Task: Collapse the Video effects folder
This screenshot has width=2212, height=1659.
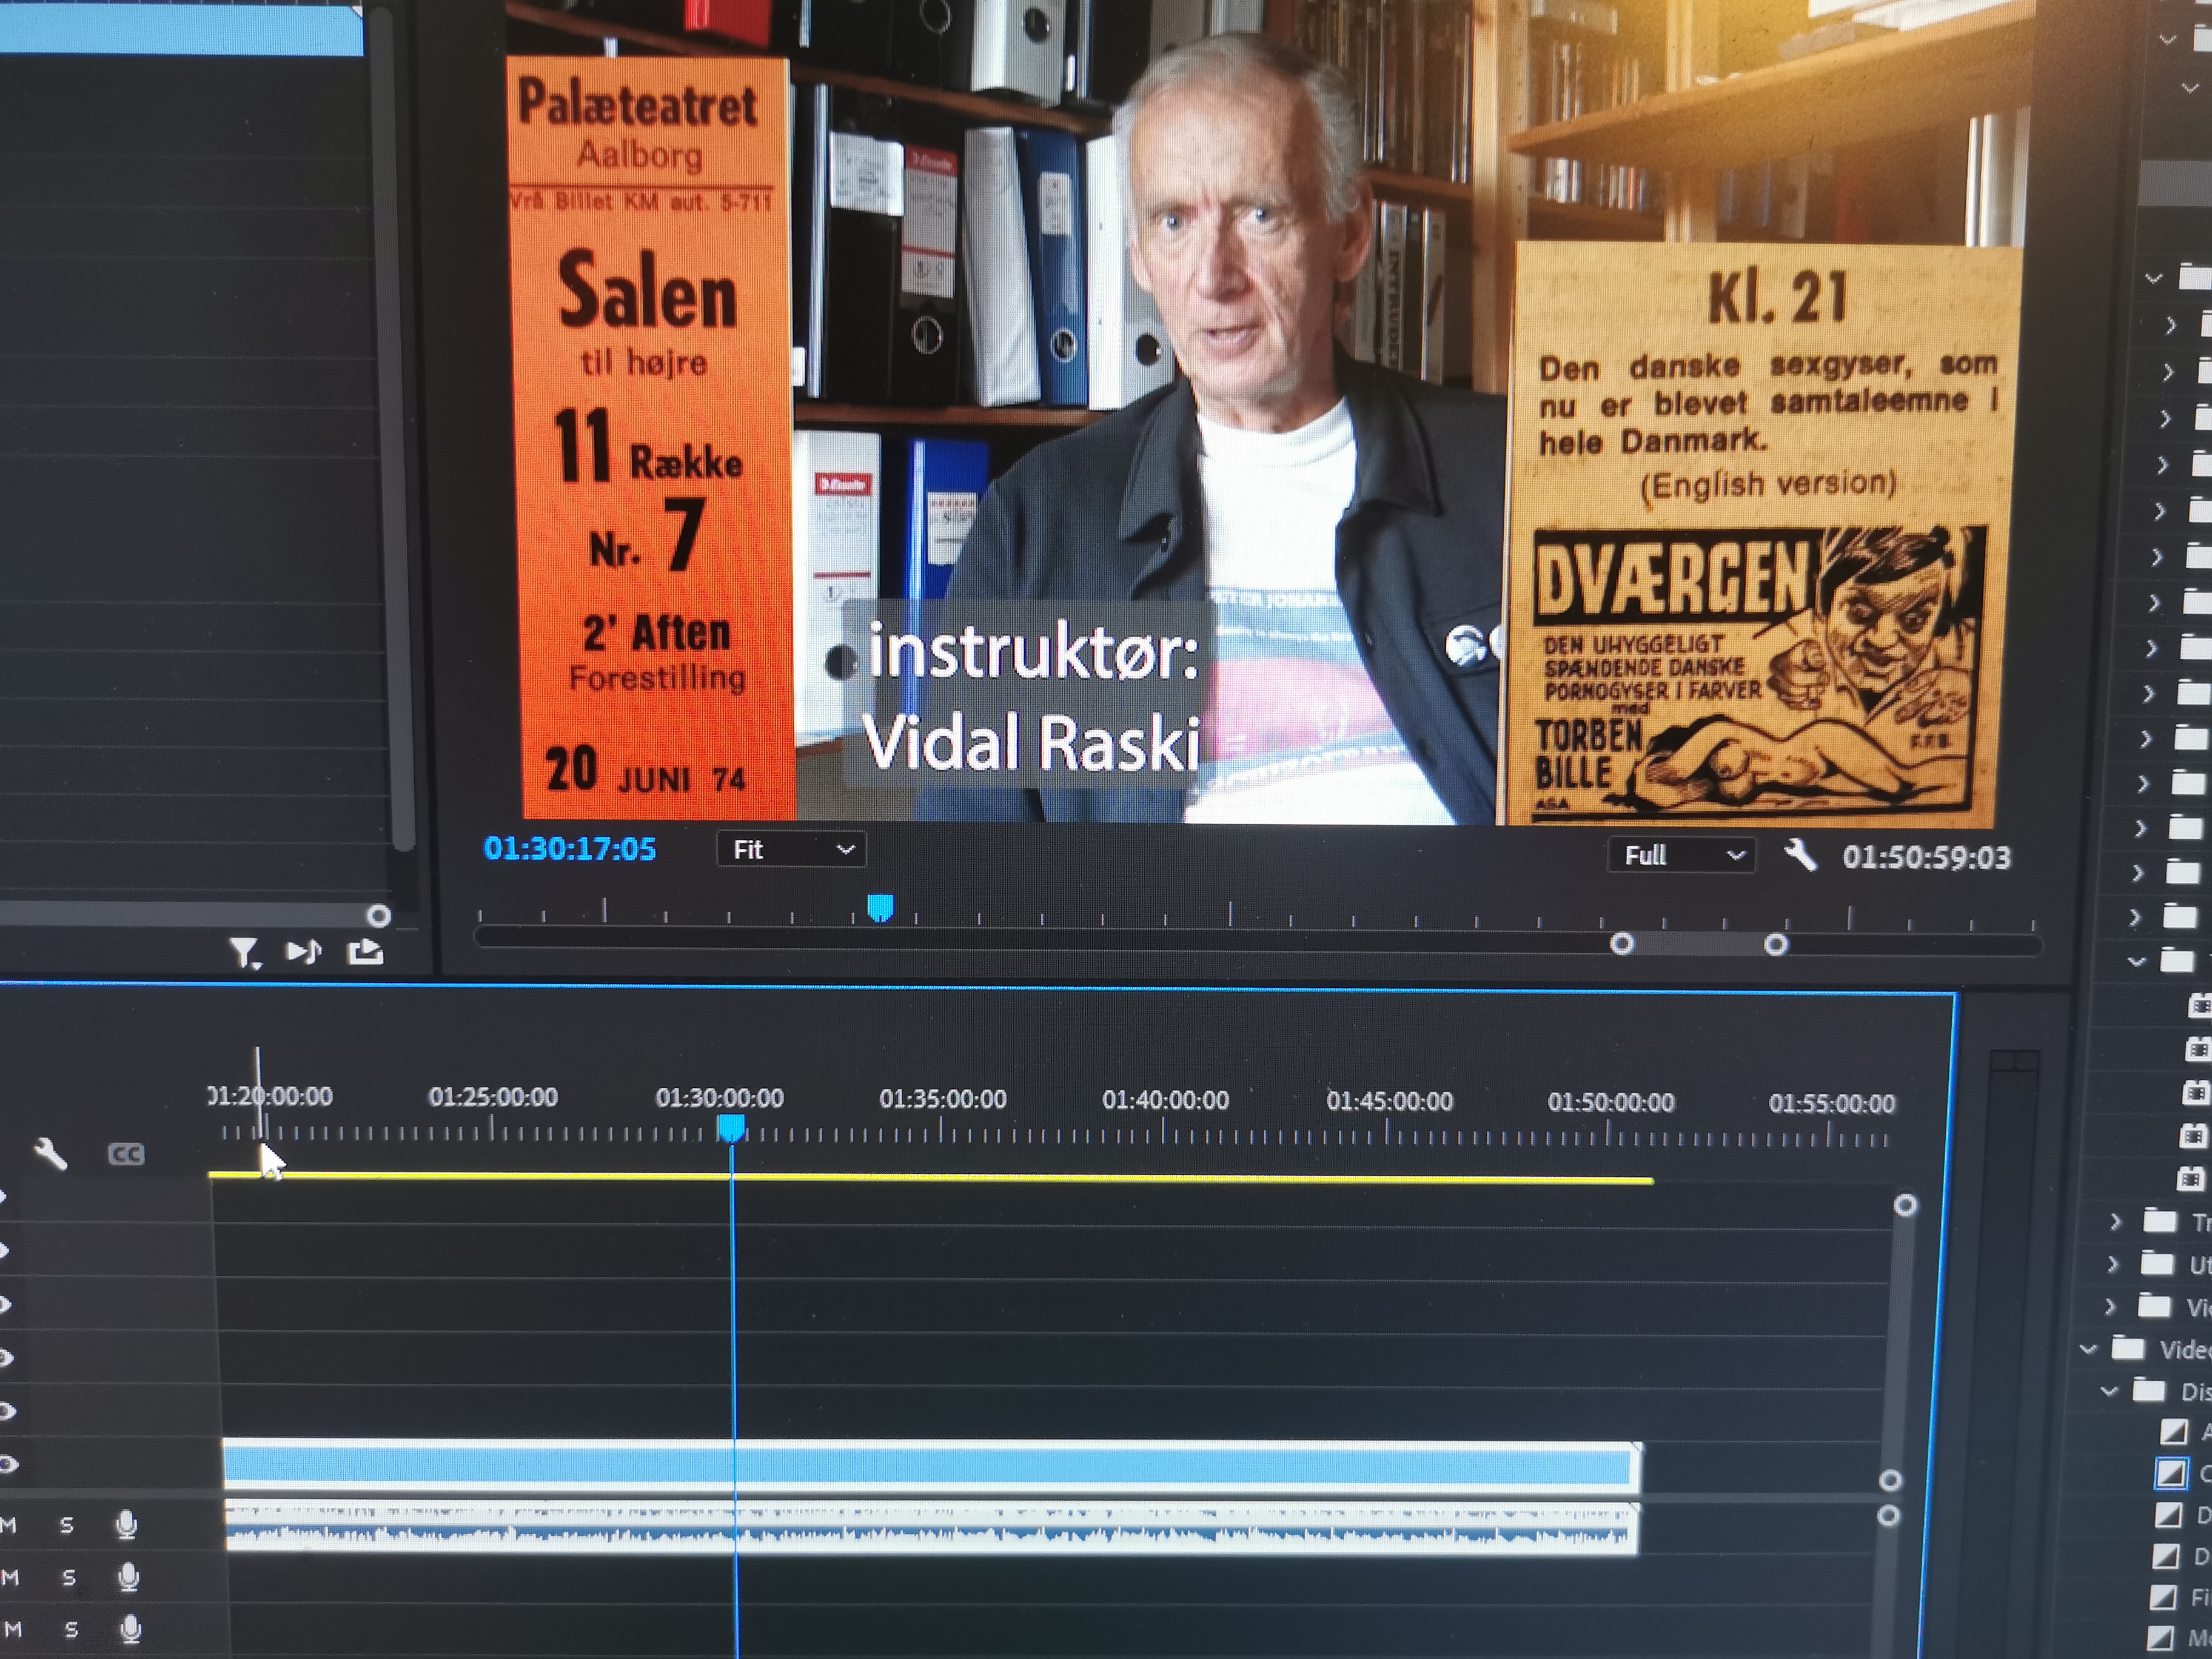Action: pyautogui.click(x=2088, y=1350)
